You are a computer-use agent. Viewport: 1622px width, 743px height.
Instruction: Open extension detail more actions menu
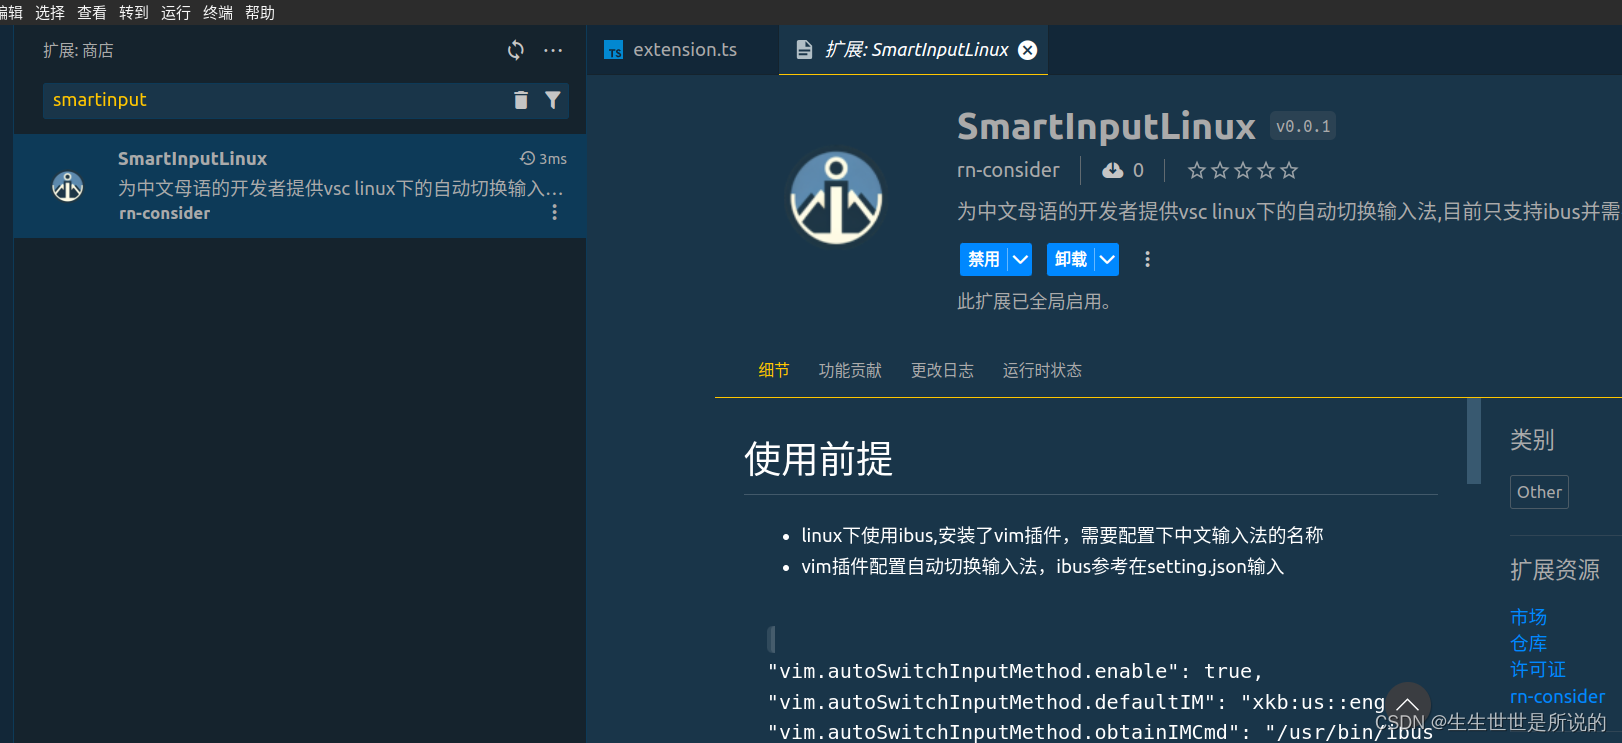point(1147,259)
